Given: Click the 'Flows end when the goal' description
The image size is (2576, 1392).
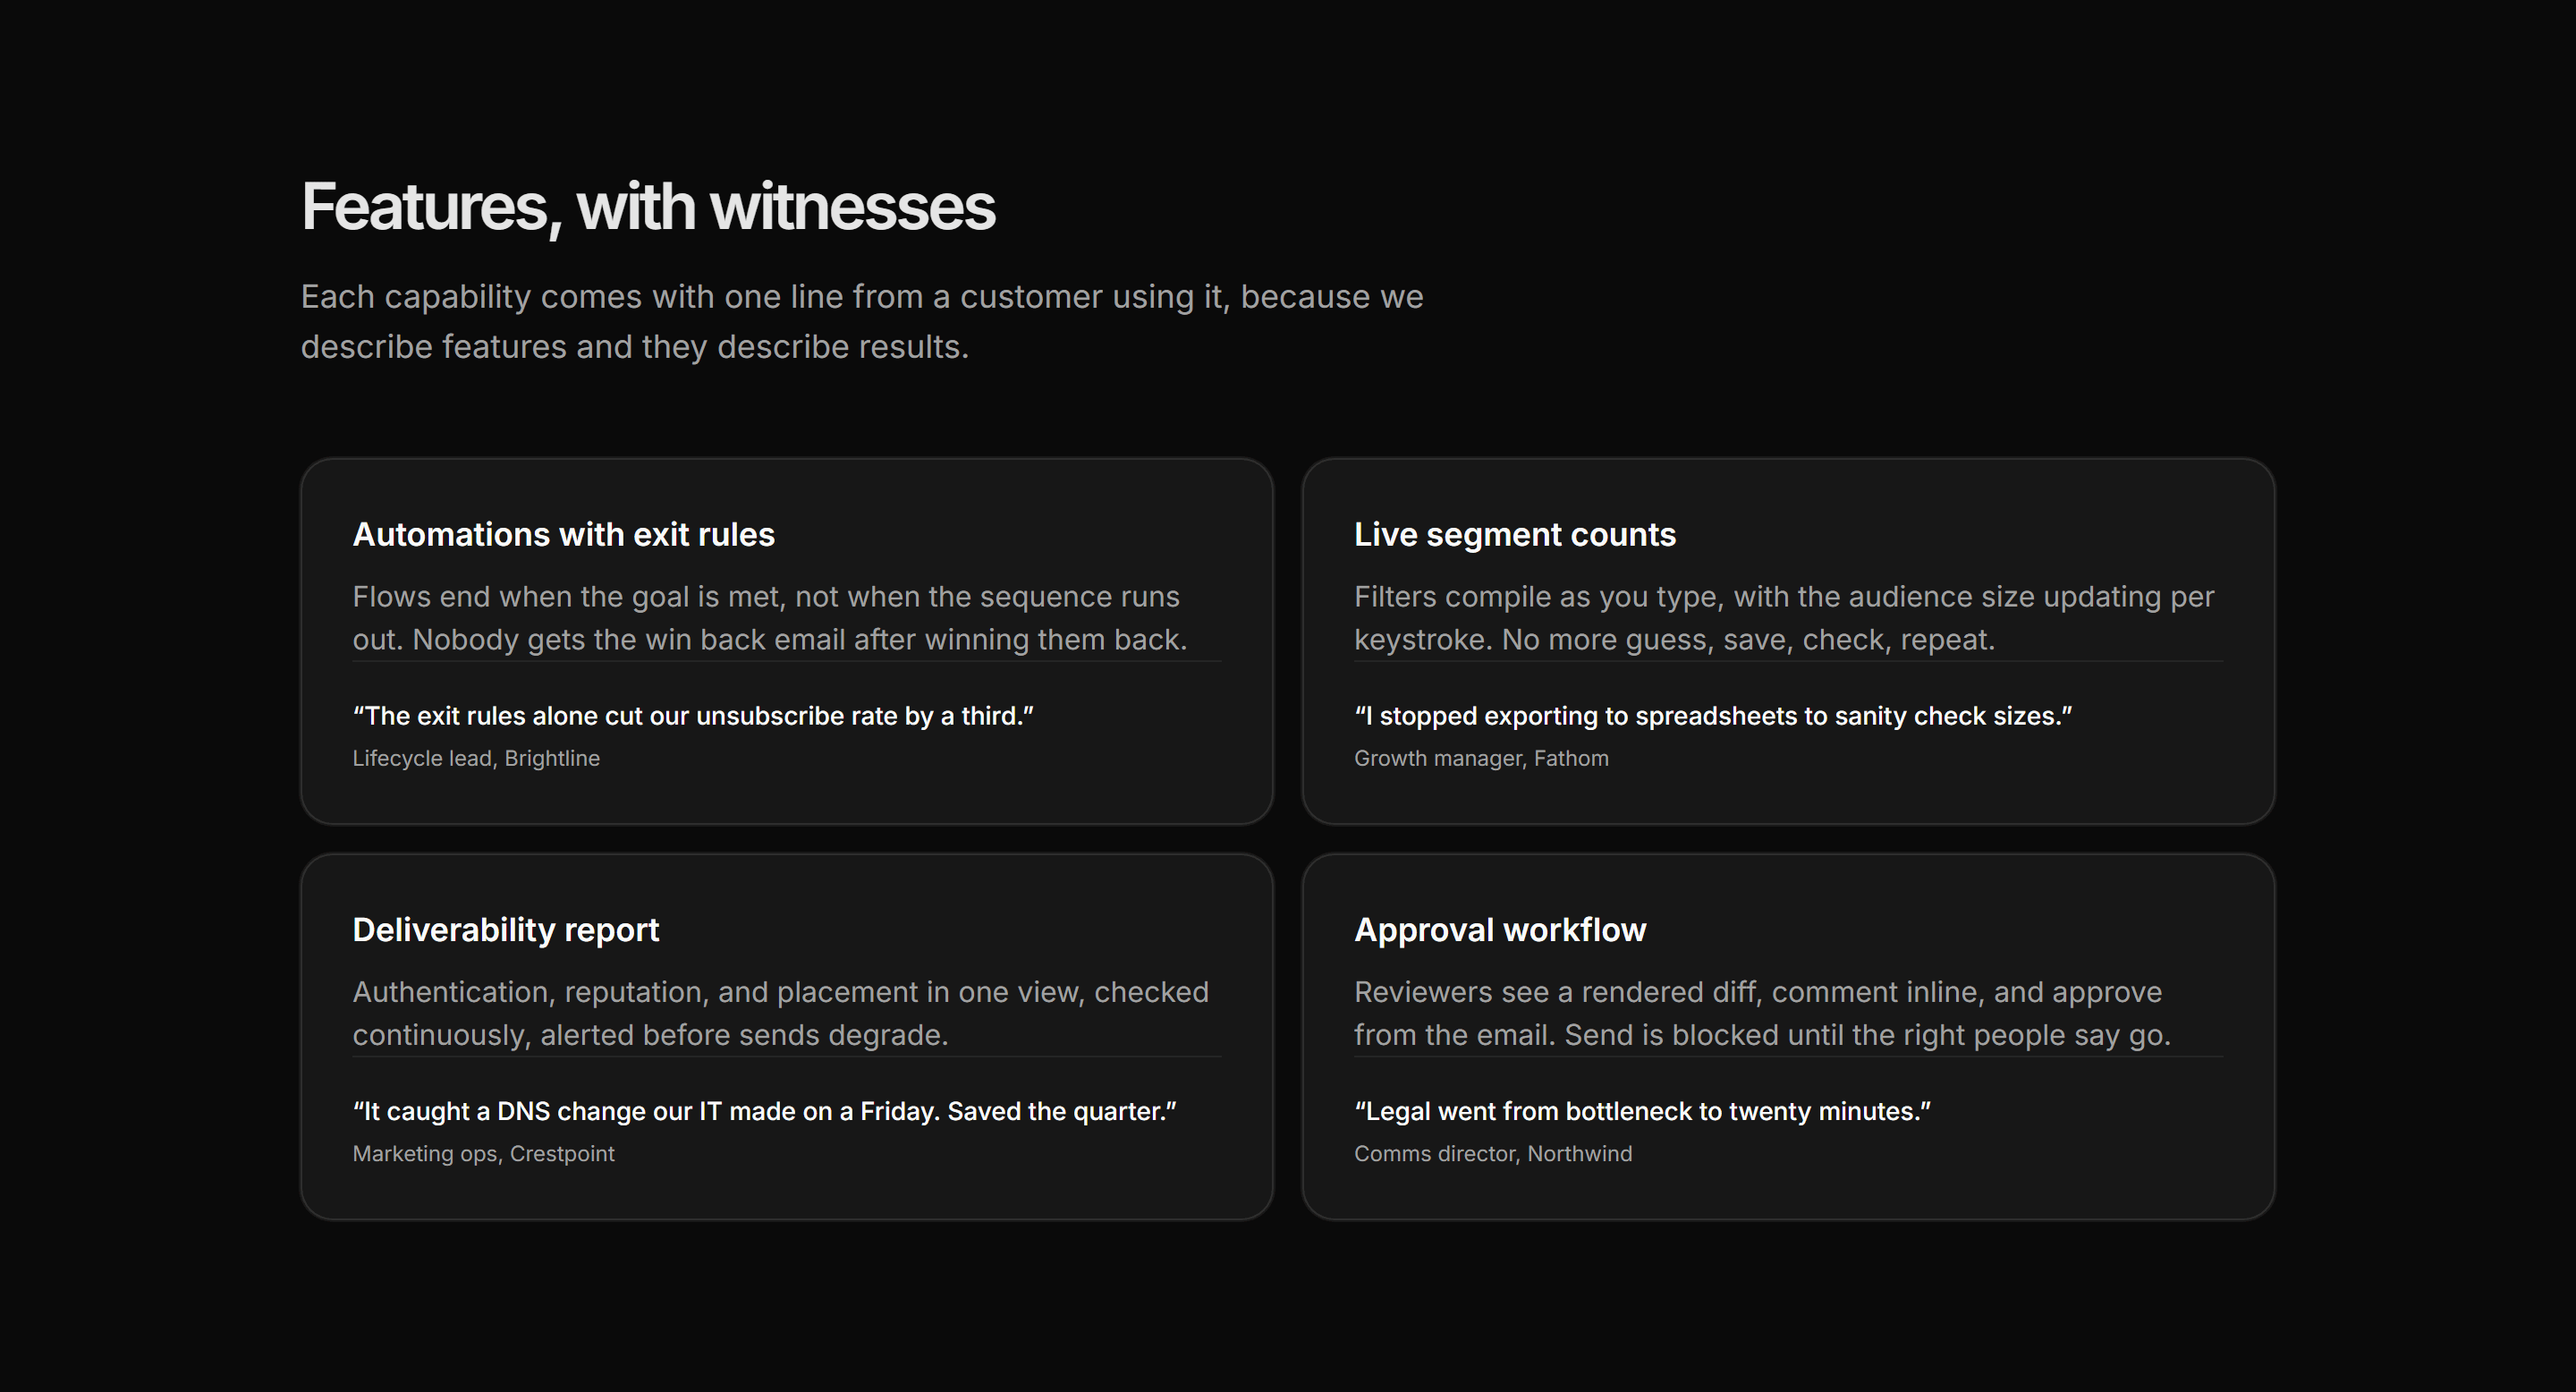Looking at the screenshot, I should pos(770,618).
